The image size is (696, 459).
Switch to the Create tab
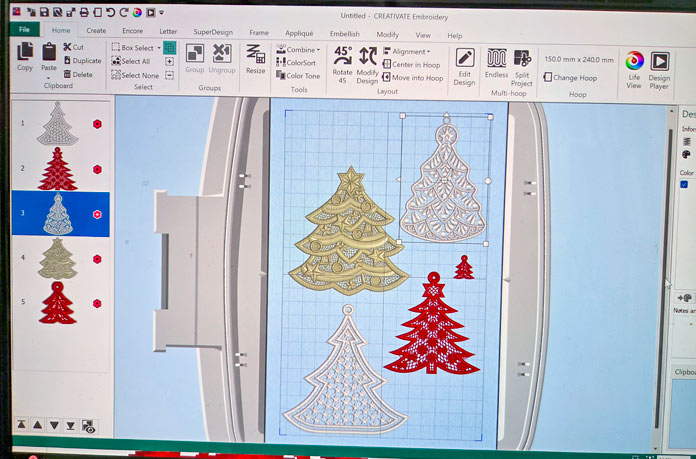(x=96, y=31)
